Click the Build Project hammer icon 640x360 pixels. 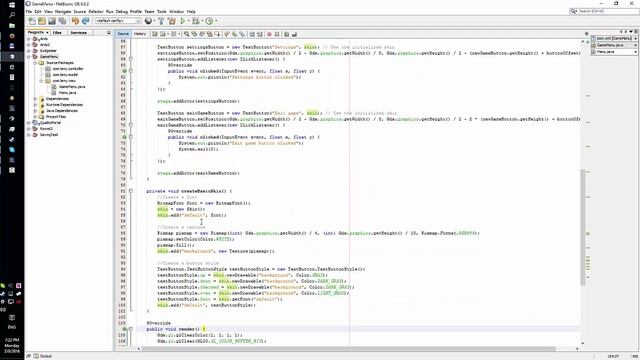point(161,21)
